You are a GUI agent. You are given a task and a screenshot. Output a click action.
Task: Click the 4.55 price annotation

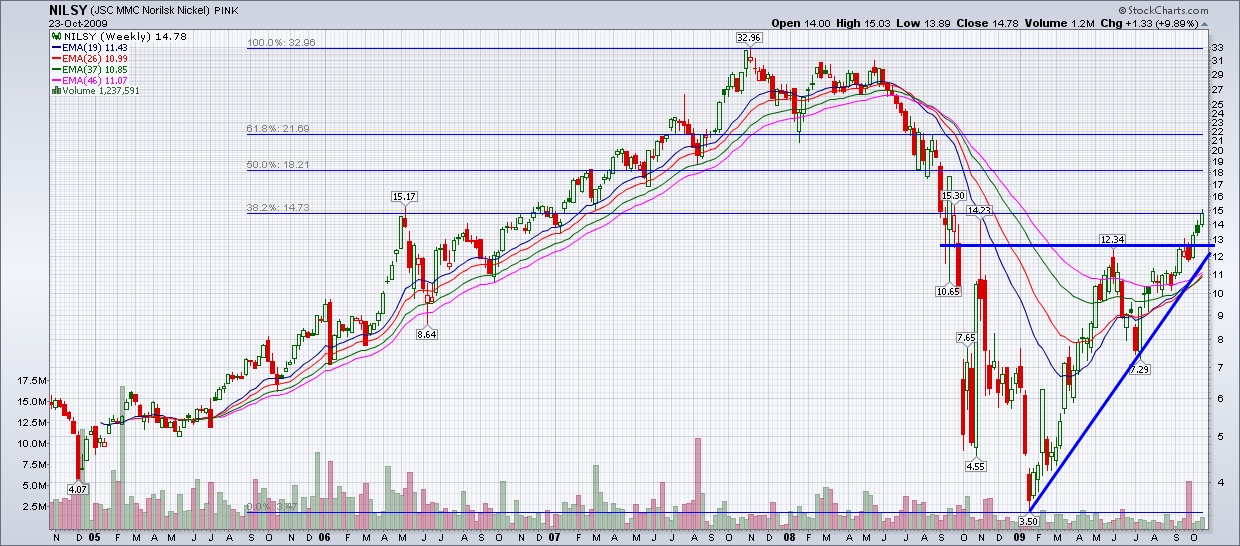[x=976, y=467]
